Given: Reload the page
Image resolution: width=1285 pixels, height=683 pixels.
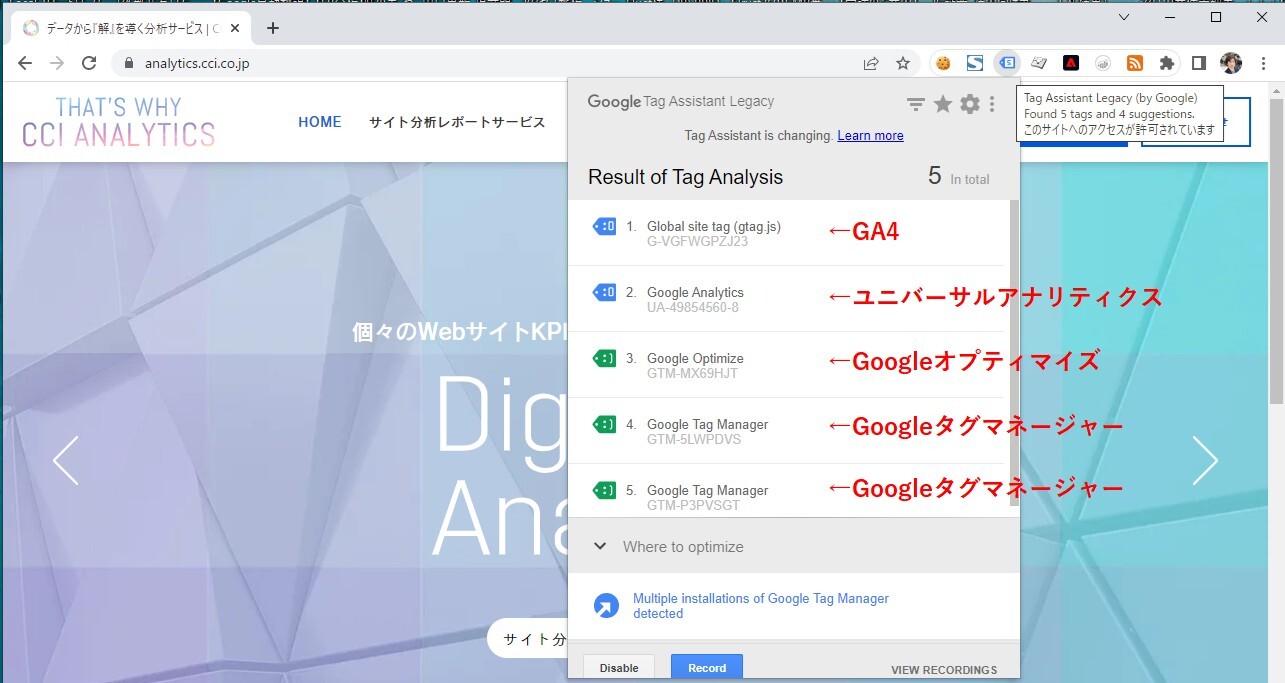Looking at the screenshot, I should pyautogui.click(x=89, y=63).
